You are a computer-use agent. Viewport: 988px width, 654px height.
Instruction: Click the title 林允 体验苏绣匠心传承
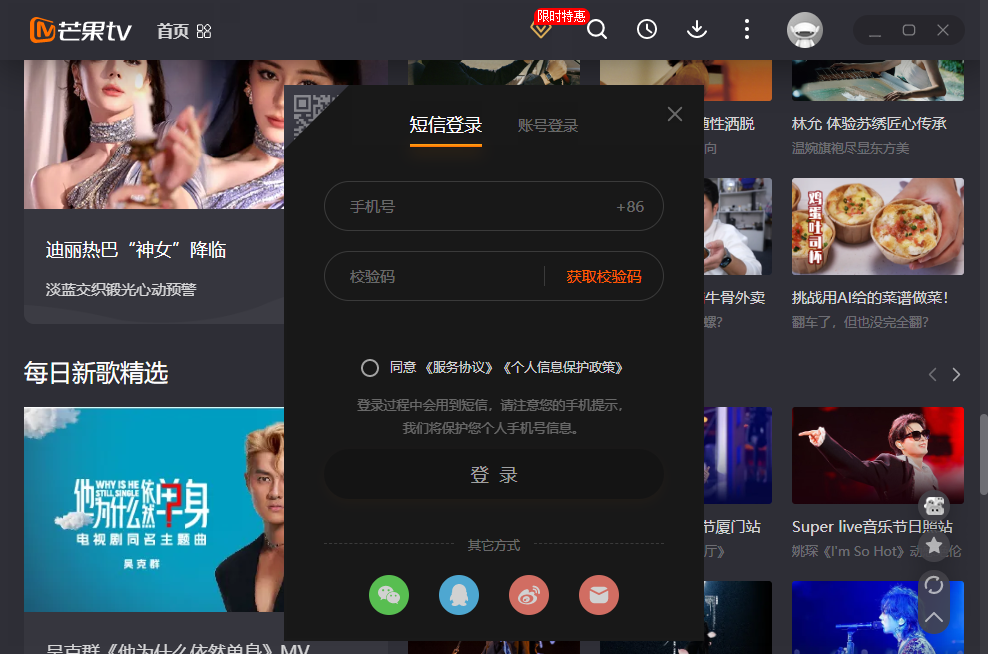click(869, 123)
